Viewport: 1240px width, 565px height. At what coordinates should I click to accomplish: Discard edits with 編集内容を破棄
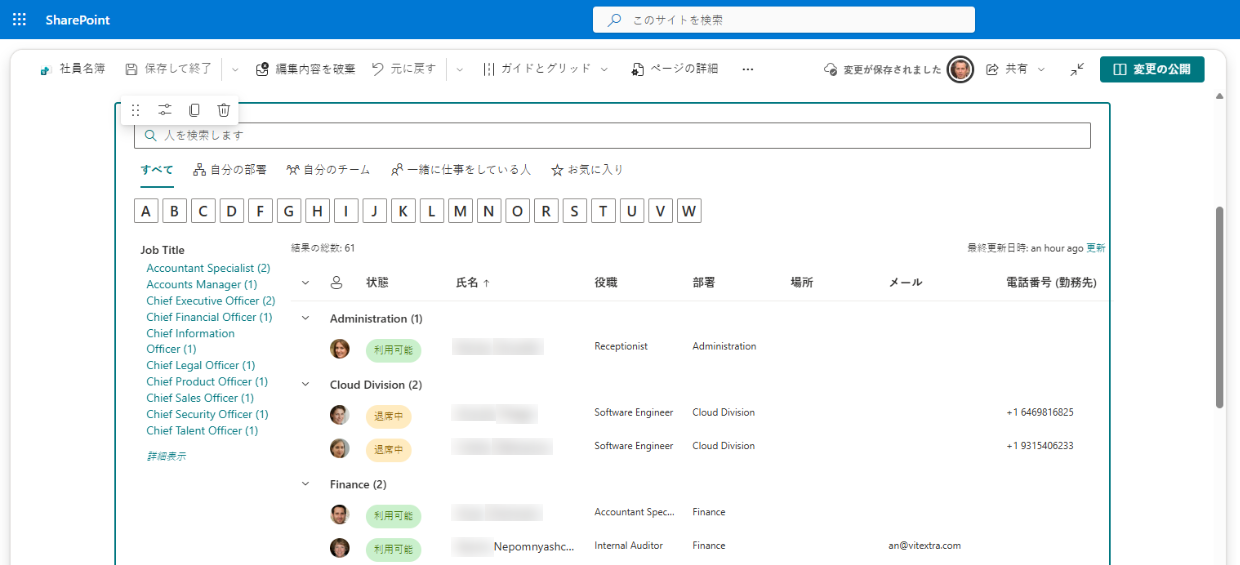pyautogui.click(x=305, y=69)
